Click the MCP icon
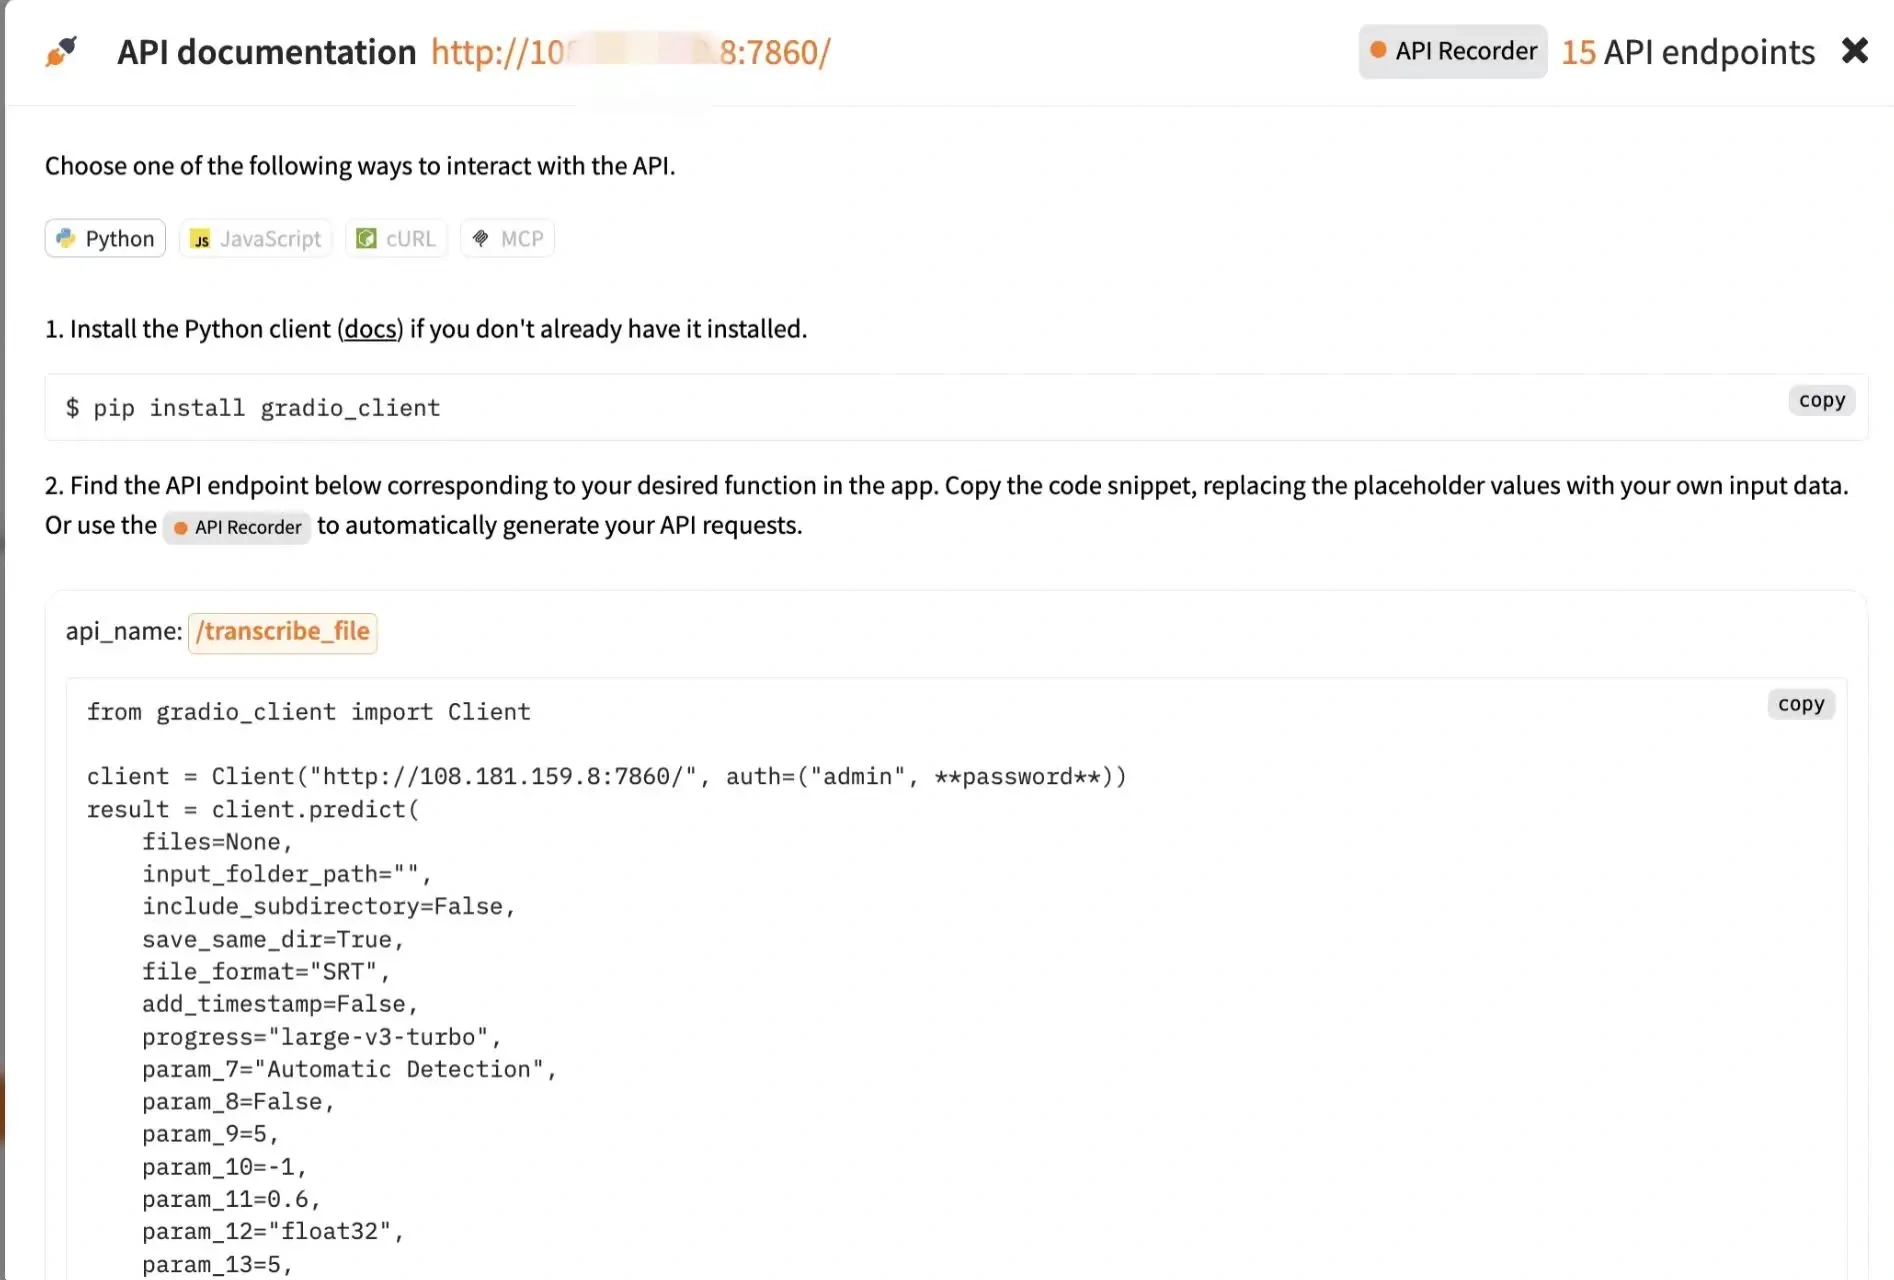The width and height of the screenshot is (1894, 1280). point(481,238)
